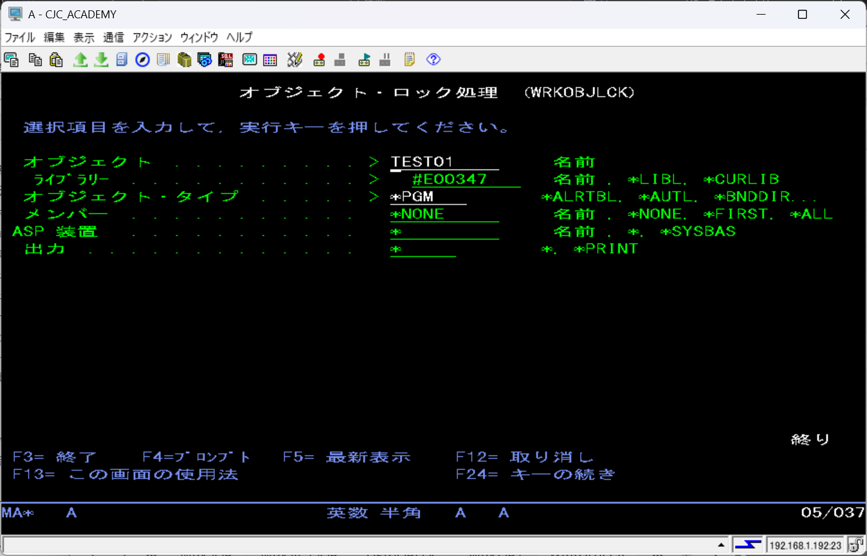Open the 表示 menu
The image size is (867, 556).
point(84,38)
